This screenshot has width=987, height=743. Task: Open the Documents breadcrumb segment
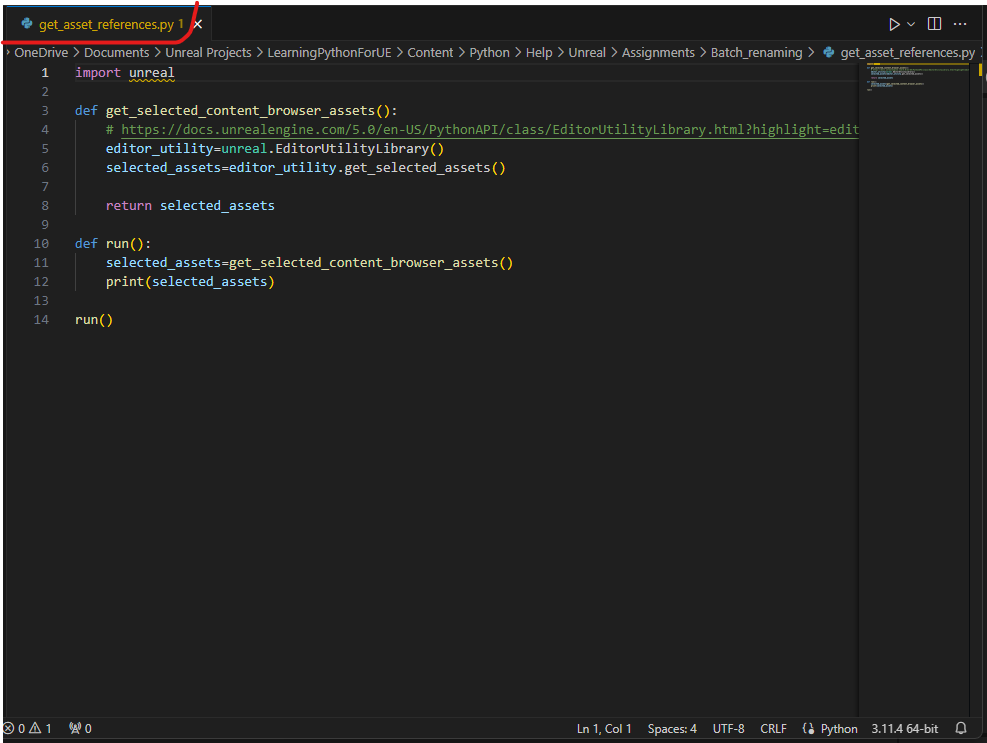click(x=116, y=53)
